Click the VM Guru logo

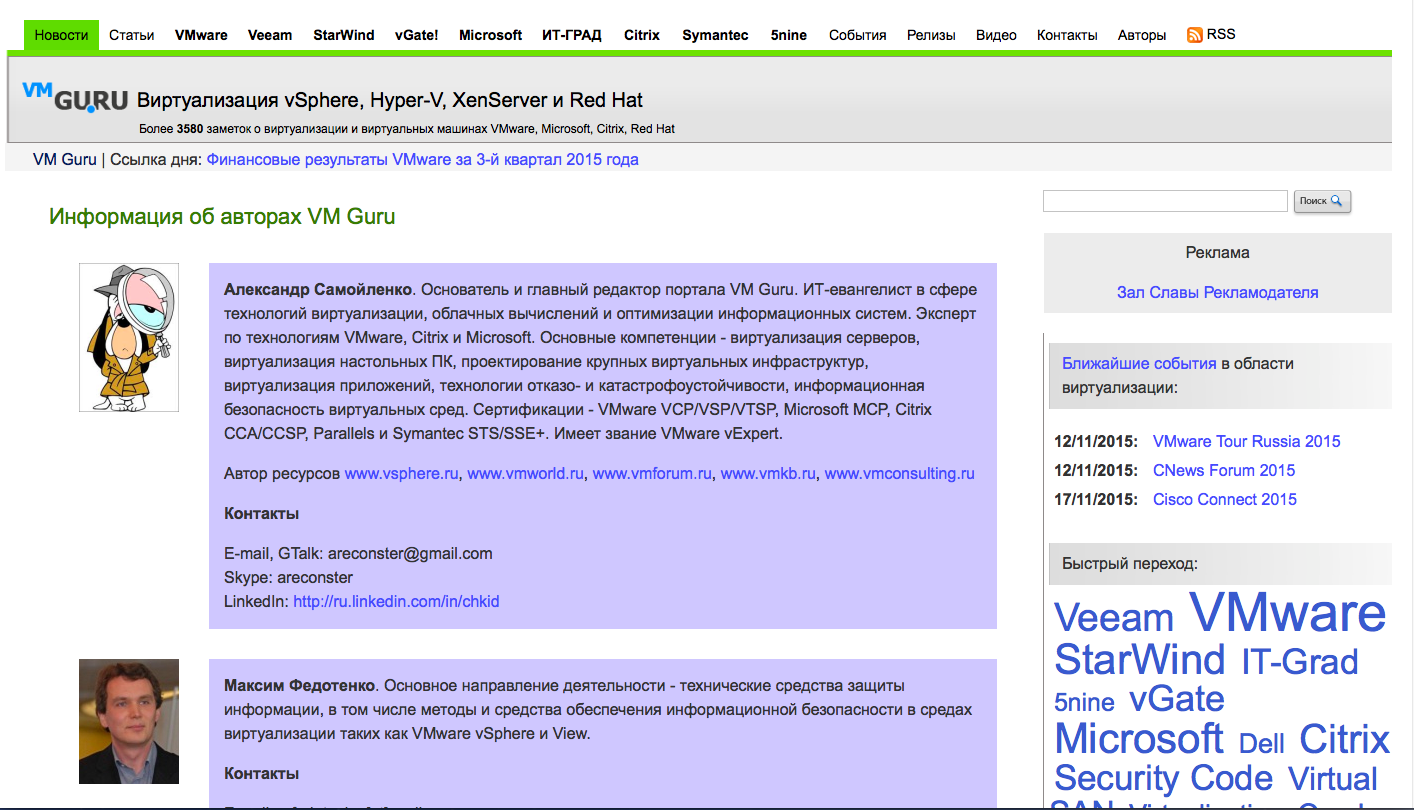tap(75, 97)
